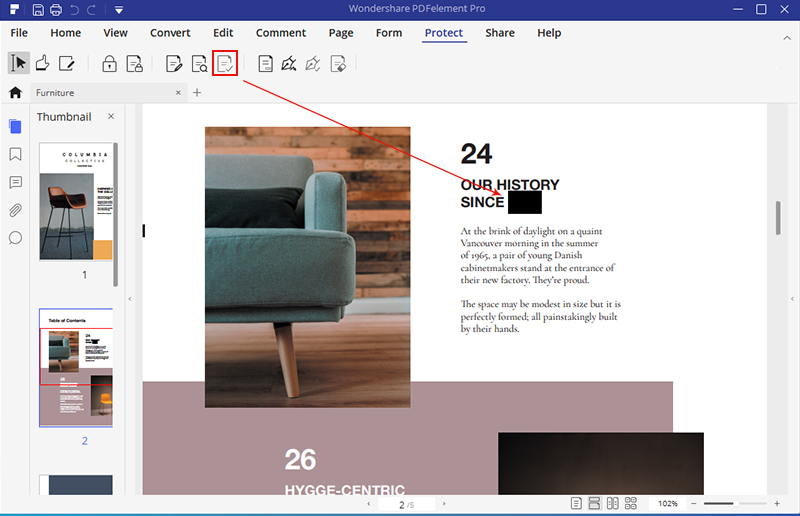Go to next page arrow
This screenshot has width=800, height=516.
coord(444,504)
